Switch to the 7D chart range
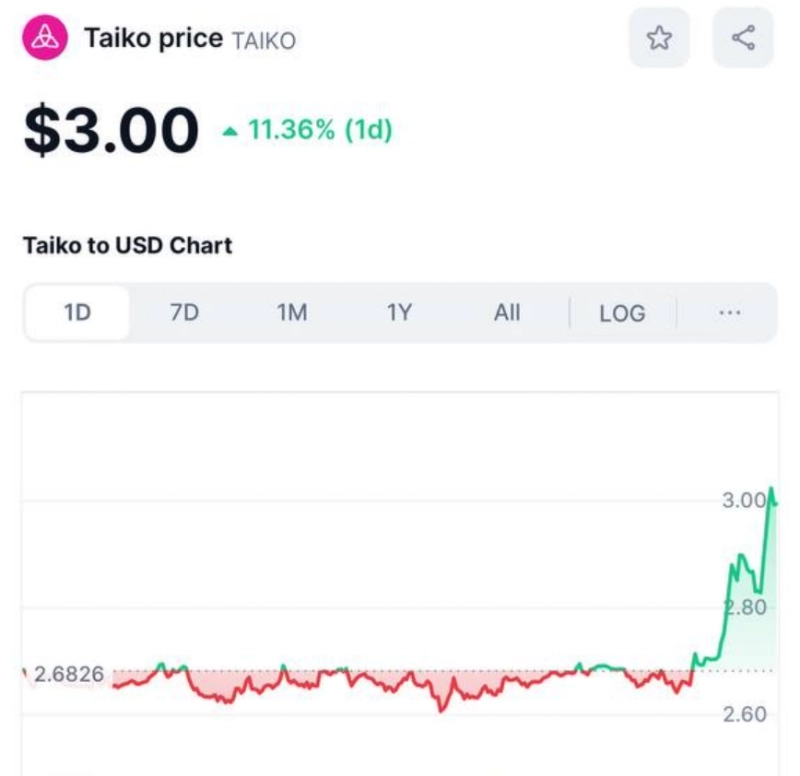The height and width of the screenshot is (776, 800). [x=185, y=313]
